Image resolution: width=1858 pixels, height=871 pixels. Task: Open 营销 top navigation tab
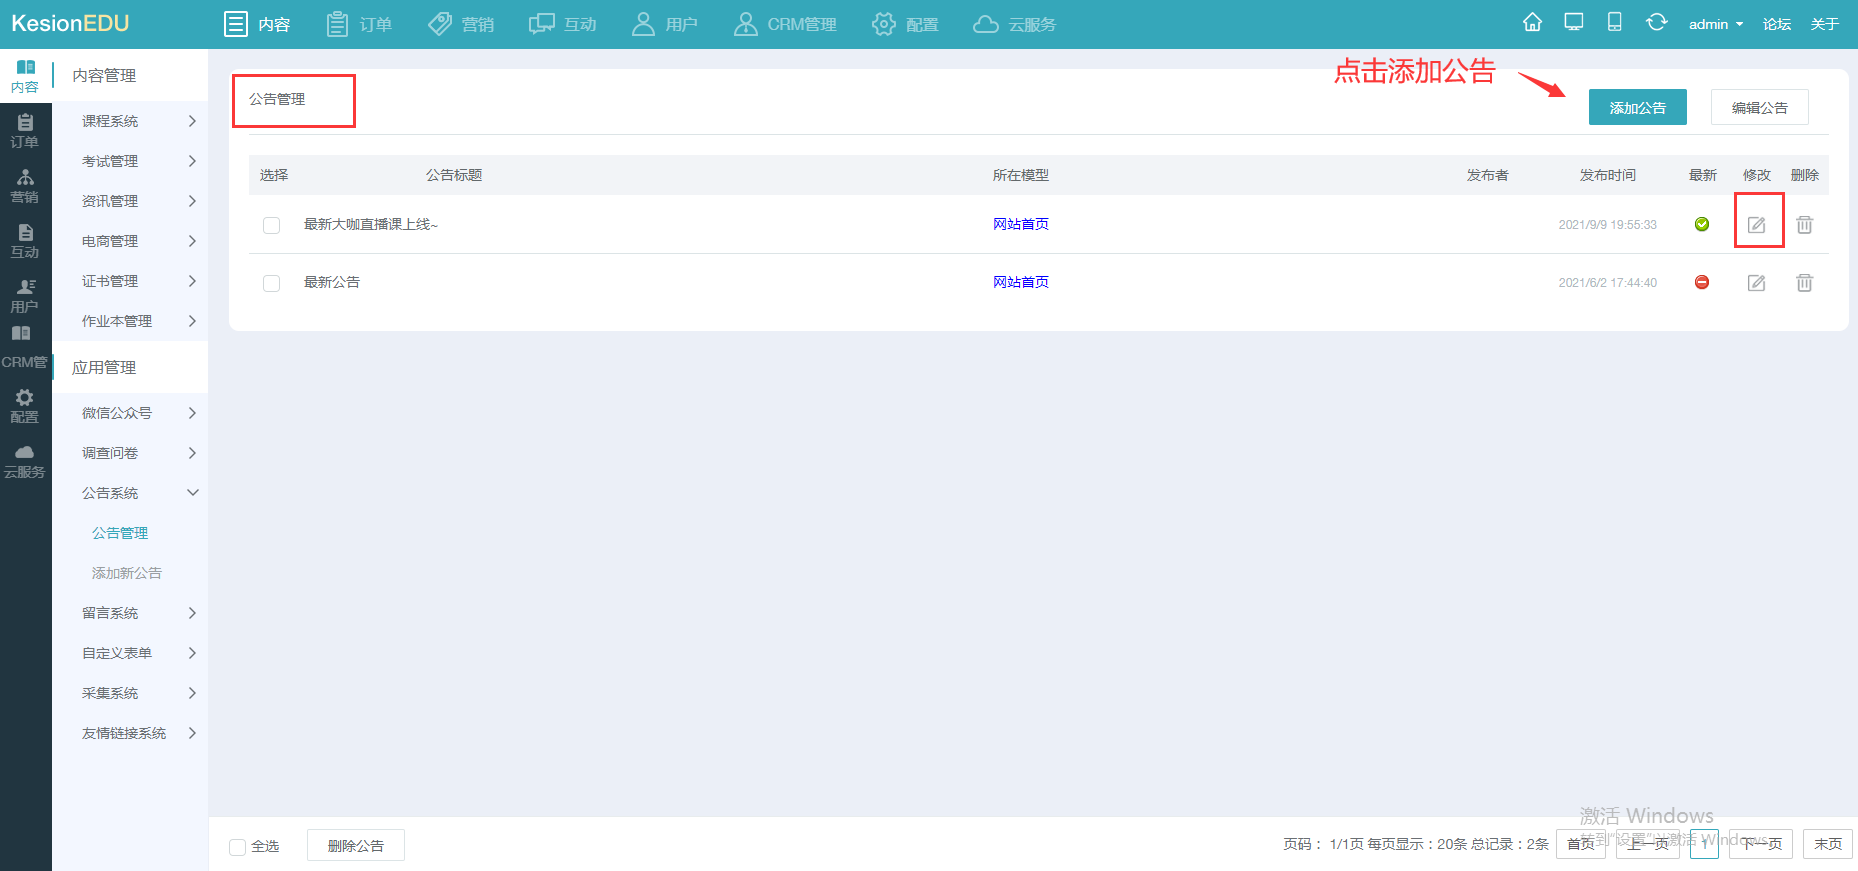(x=461, y=24)
